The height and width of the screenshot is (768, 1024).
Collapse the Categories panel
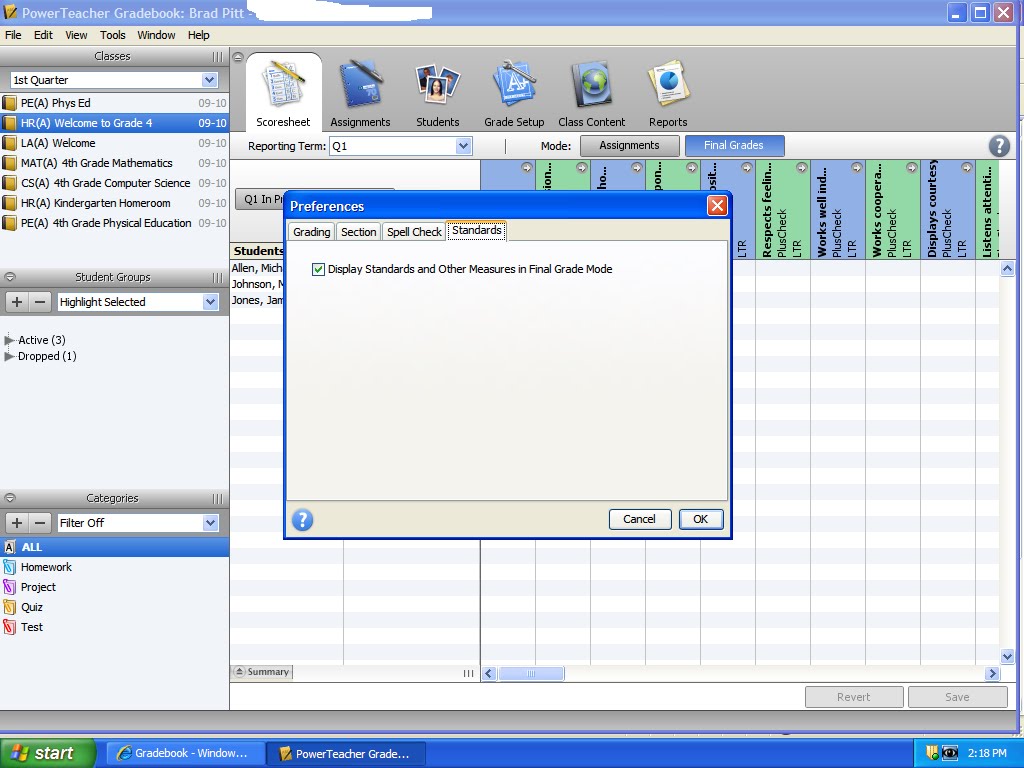[x=9, y=498]
